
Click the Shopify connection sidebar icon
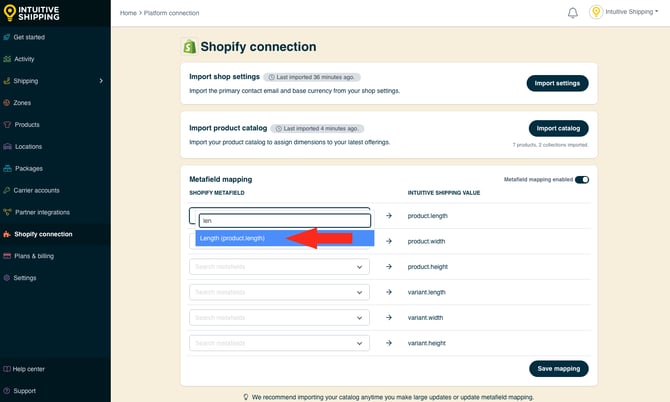click(7, 234)
